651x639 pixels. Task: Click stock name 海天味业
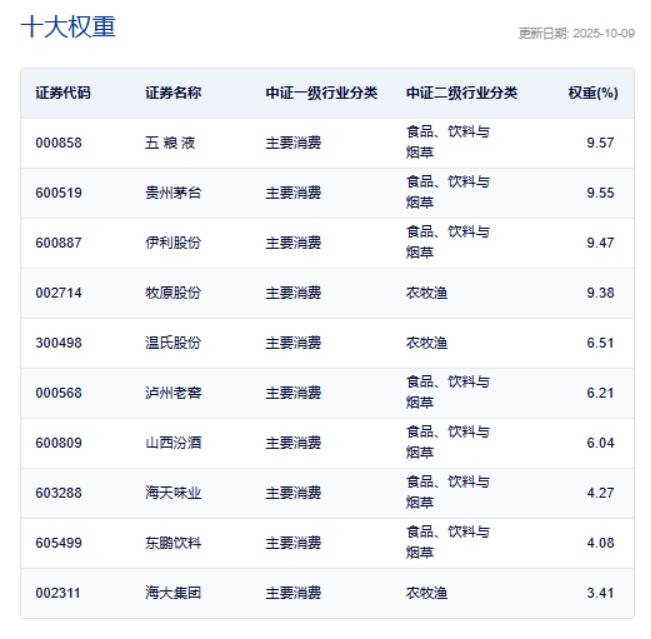(173, 493)
